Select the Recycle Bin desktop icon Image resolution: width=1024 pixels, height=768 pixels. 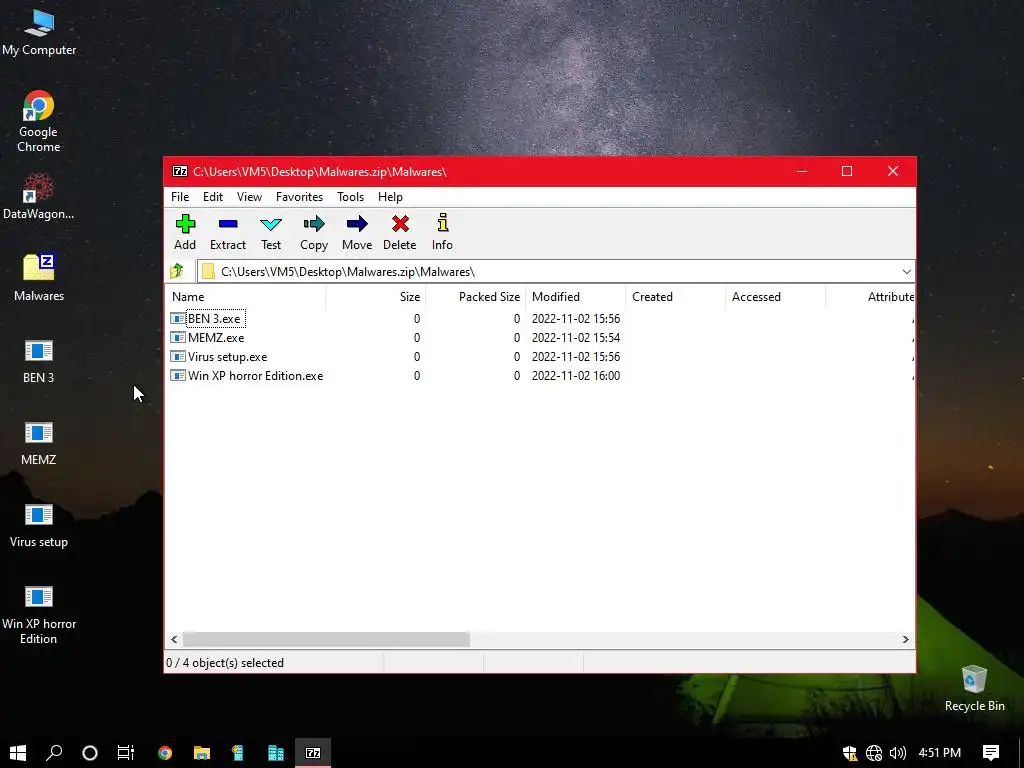pos(974,688)
